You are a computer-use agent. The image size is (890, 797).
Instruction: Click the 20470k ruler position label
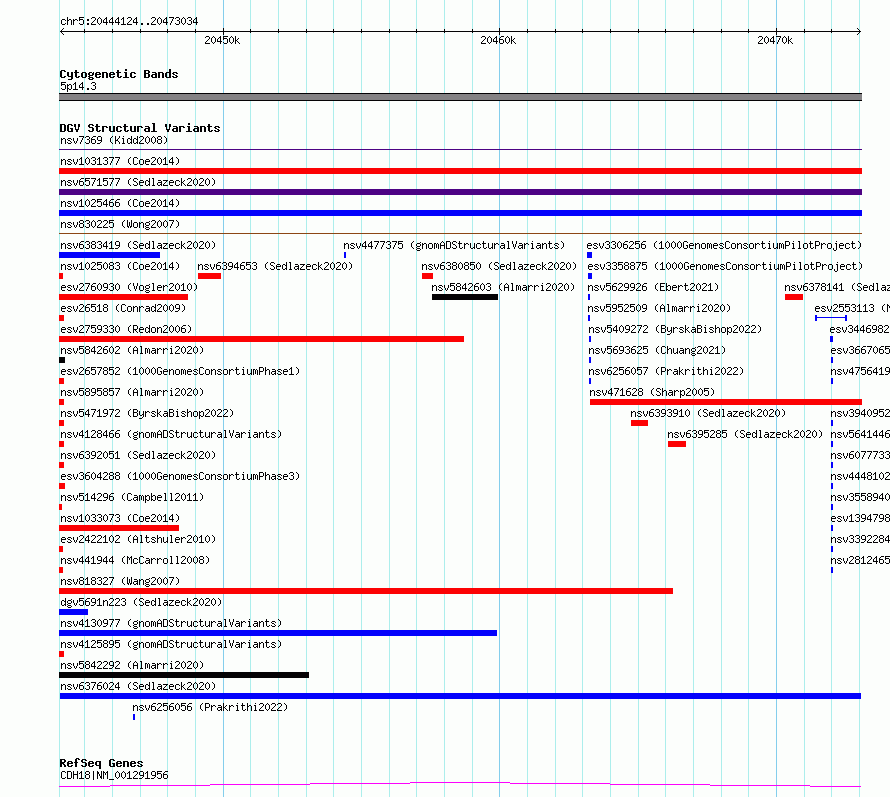pos(775,40)
